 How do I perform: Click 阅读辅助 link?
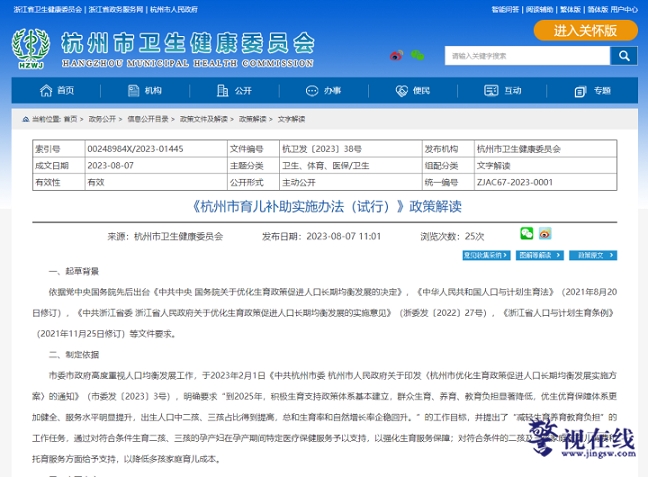[x=539, y=9]
